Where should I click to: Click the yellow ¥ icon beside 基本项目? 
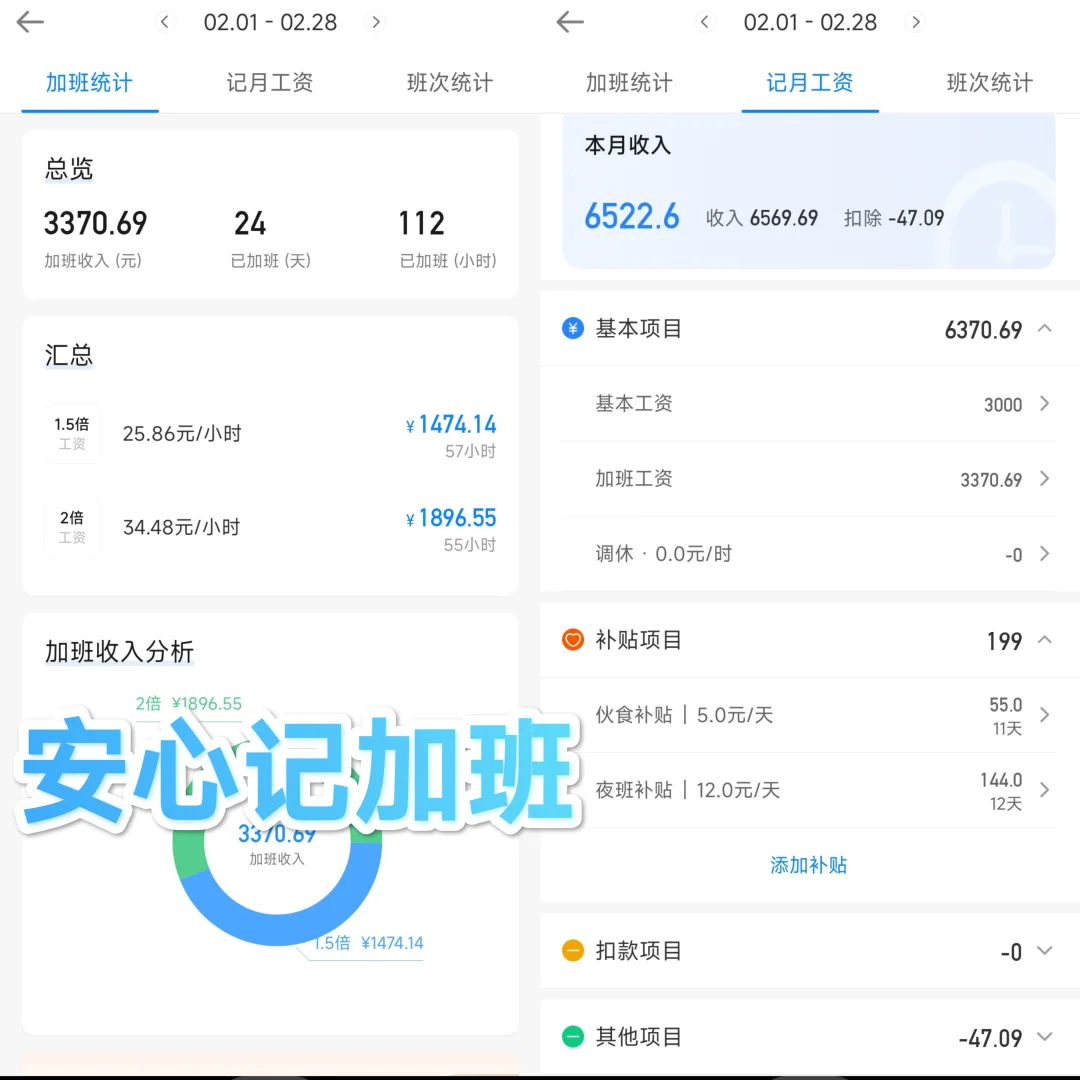tap(572, 330)
